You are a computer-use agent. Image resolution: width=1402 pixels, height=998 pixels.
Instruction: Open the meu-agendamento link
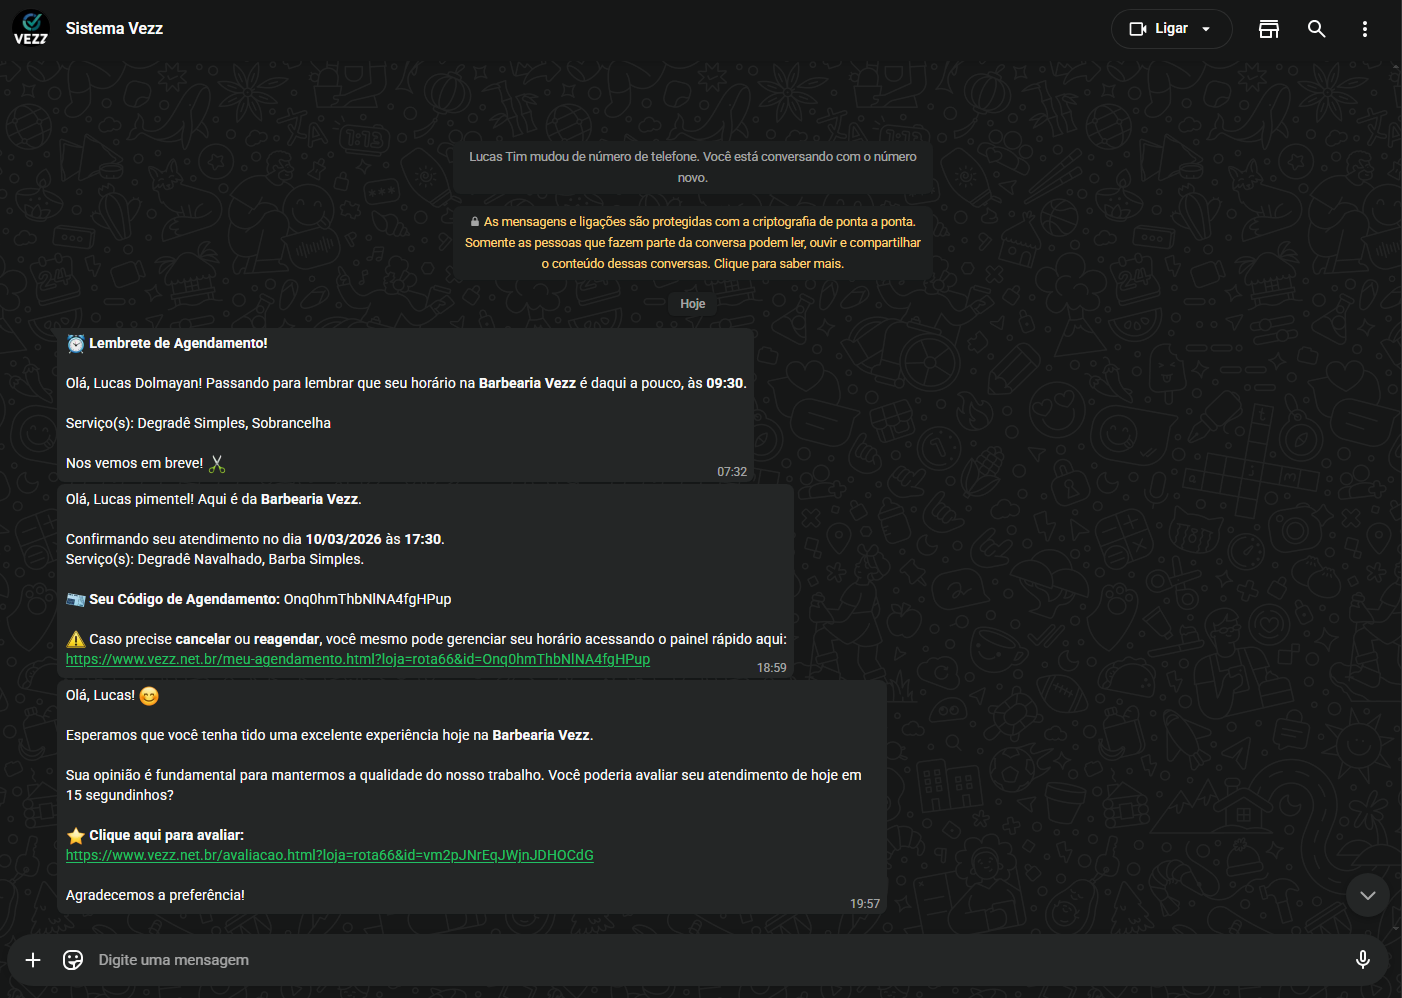(357, 660)
